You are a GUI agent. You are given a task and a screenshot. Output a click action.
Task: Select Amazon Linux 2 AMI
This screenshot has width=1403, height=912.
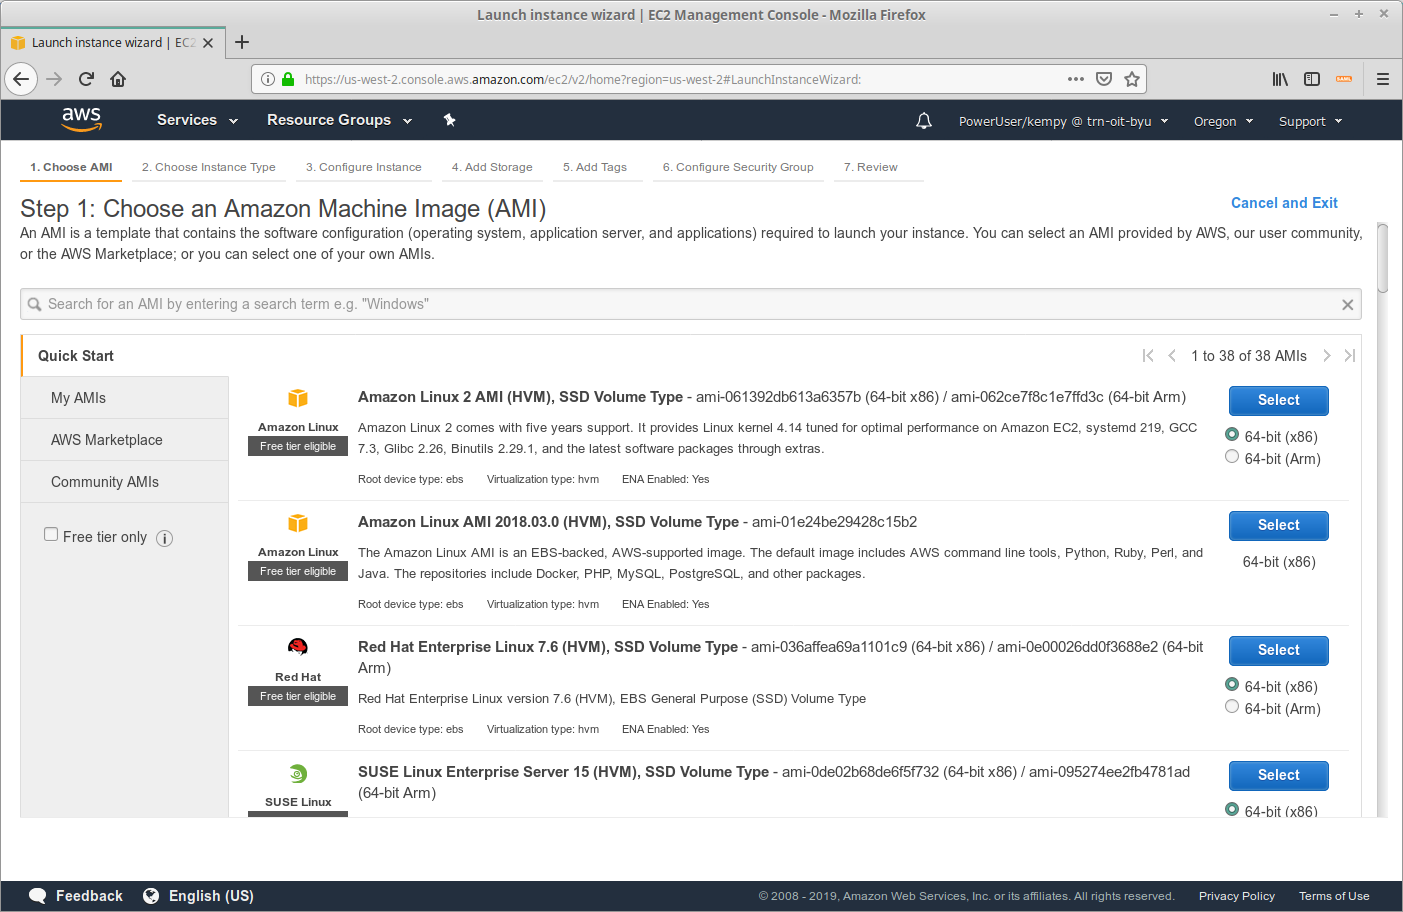click(x=1279, y=400)
